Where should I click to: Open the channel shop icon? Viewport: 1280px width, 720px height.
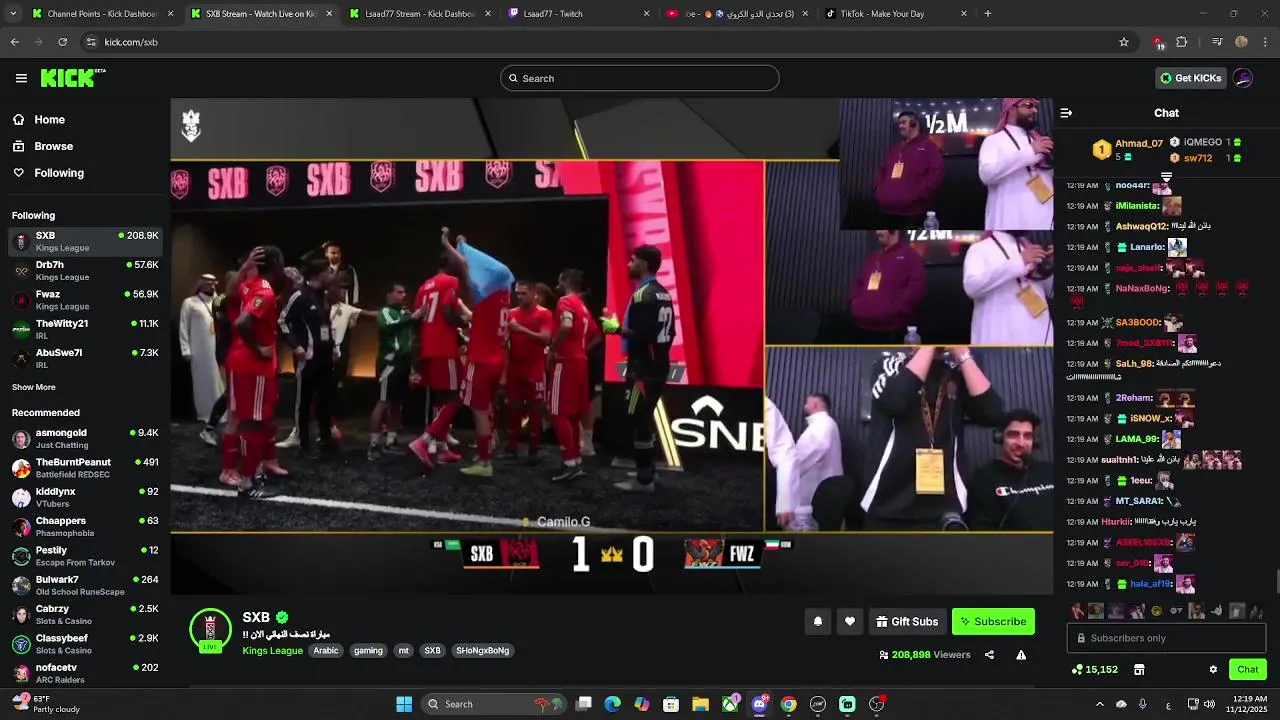click(1138, 669)
